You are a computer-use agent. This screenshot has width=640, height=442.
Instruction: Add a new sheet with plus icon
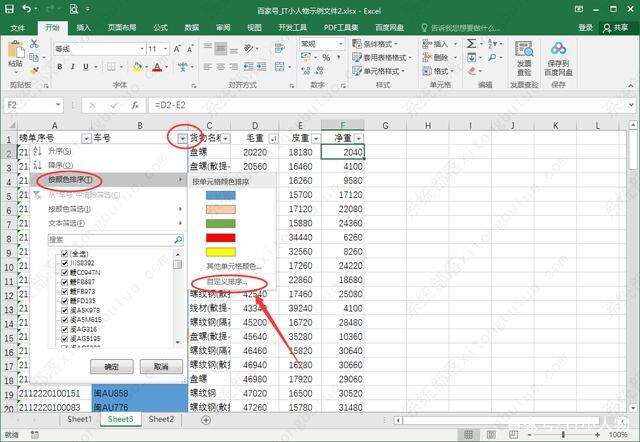pos(192,420)
